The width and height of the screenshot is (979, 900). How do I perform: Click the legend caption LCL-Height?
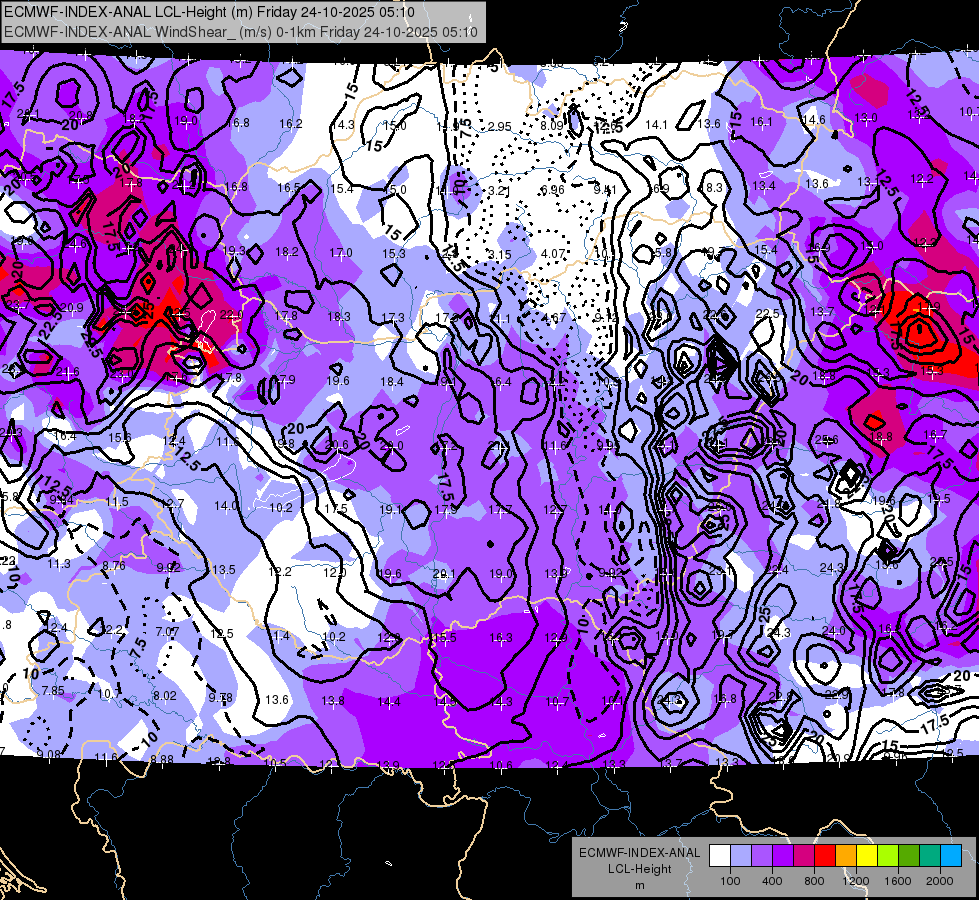tap(639, 868)
